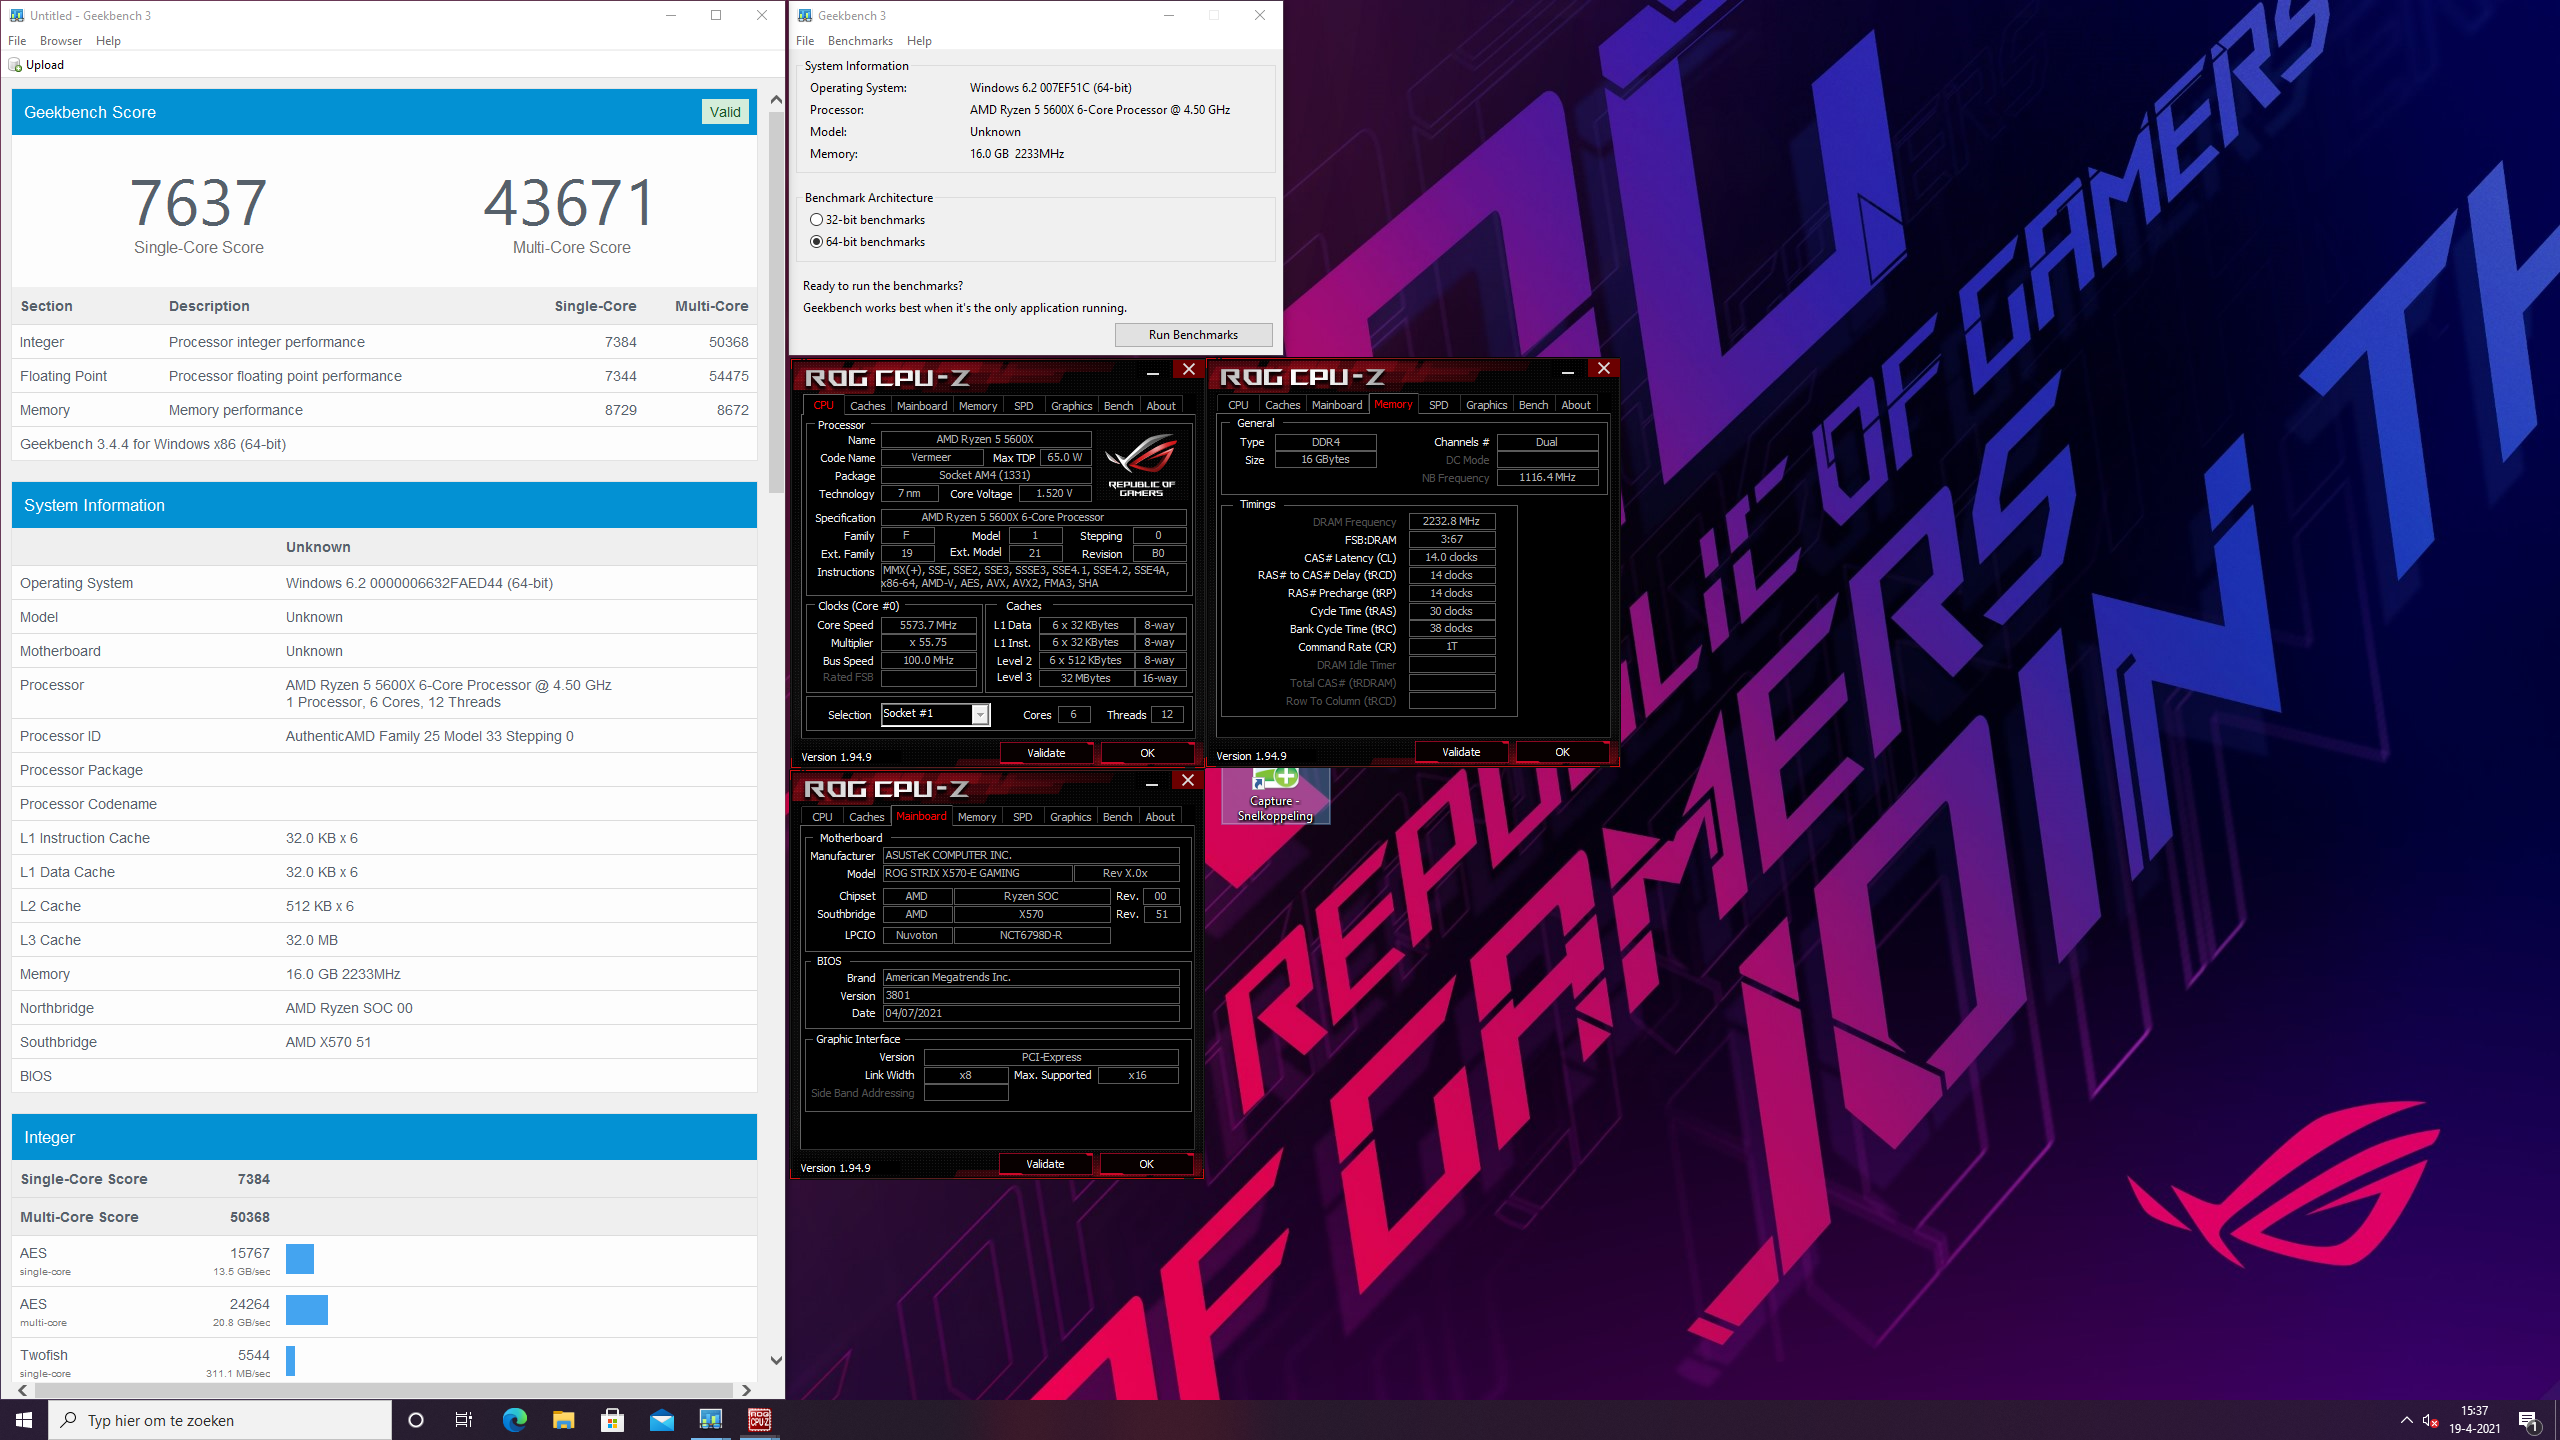Click Validate in CPU-Z CPU window
This screenshot has height=1440, width=2560.
[1046, 753]
